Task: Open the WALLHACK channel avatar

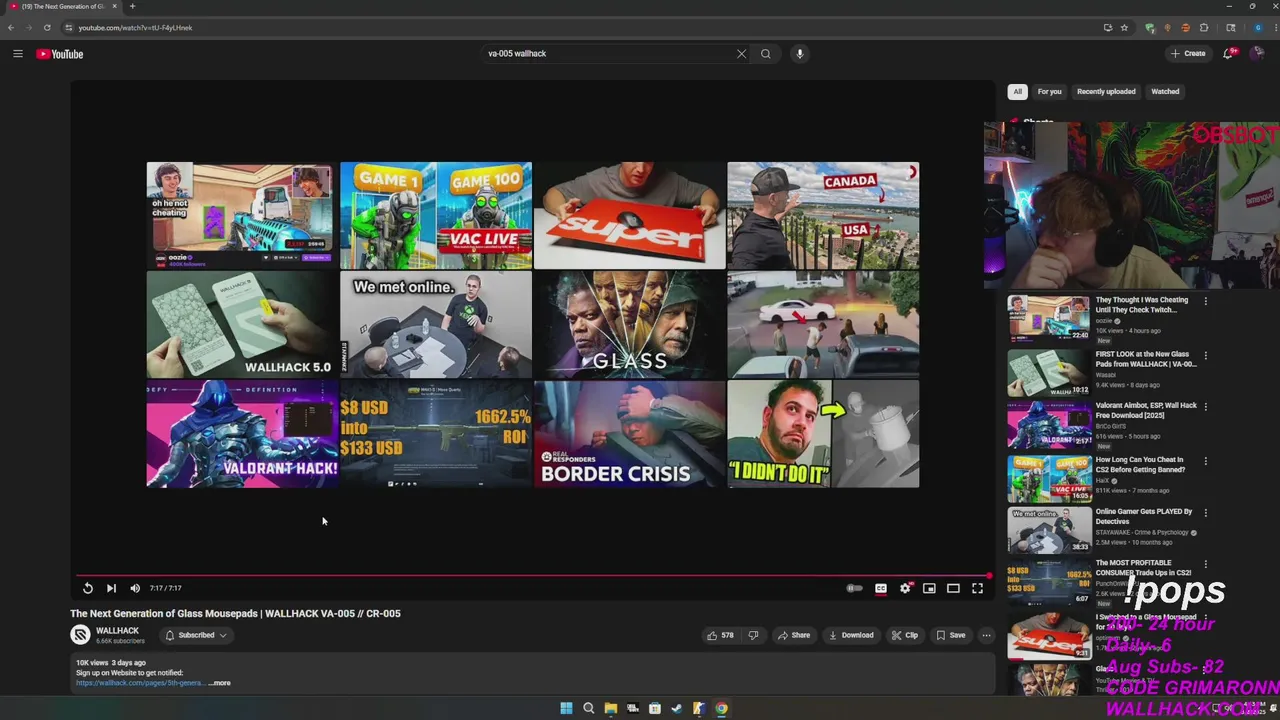Action: [x=80, y=635]
